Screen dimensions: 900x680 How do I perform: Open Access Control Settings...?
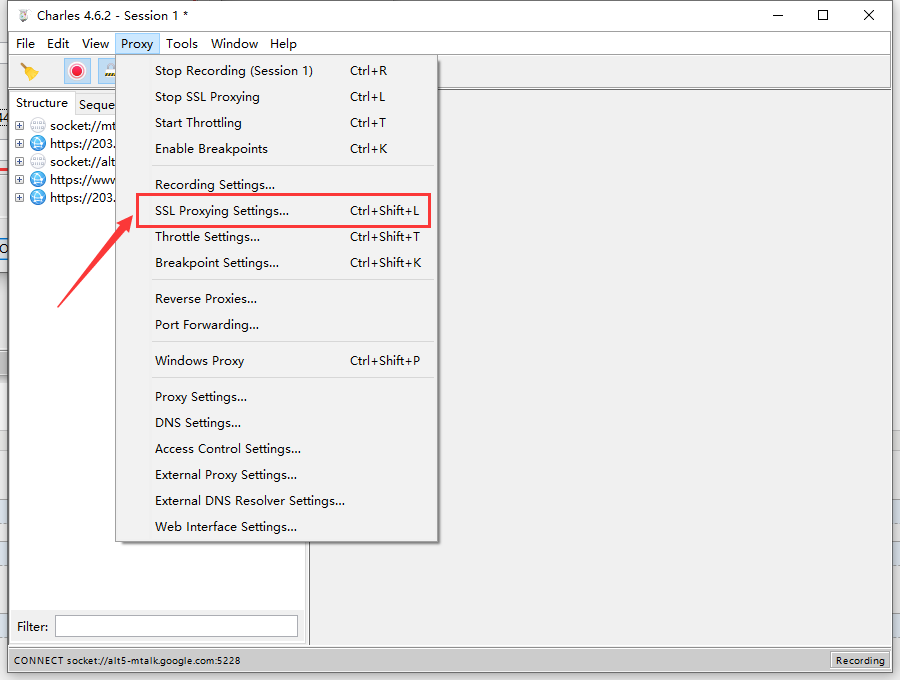(277, 449)
